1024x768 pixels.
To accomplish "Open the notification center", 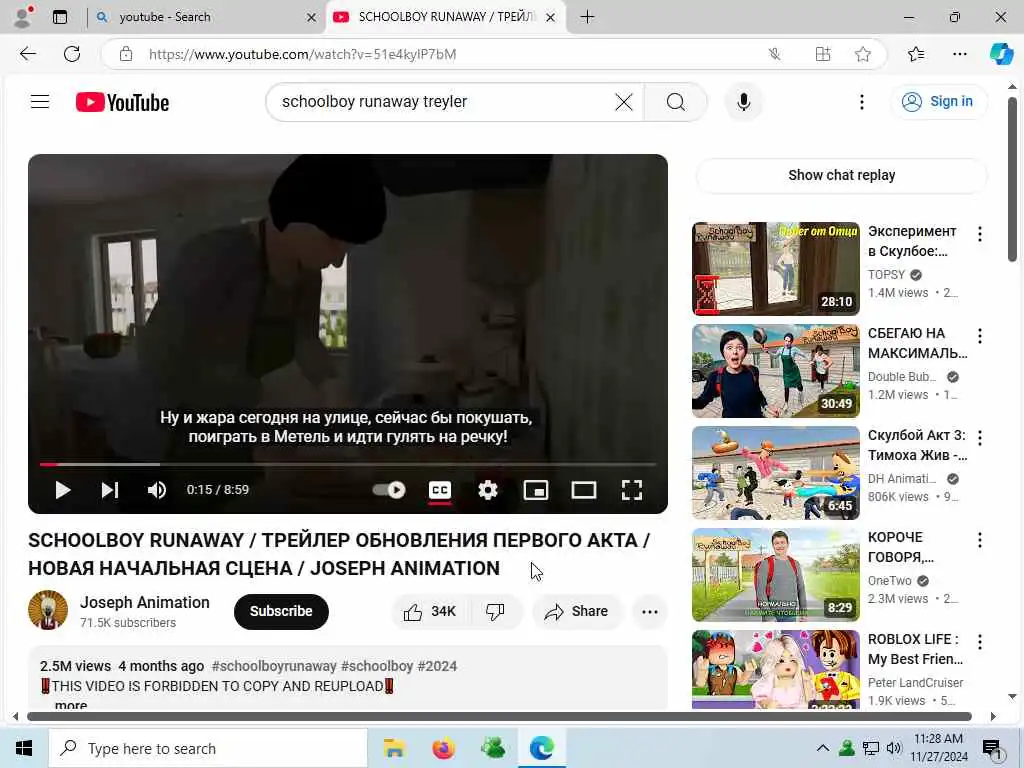I will point(991,749).
